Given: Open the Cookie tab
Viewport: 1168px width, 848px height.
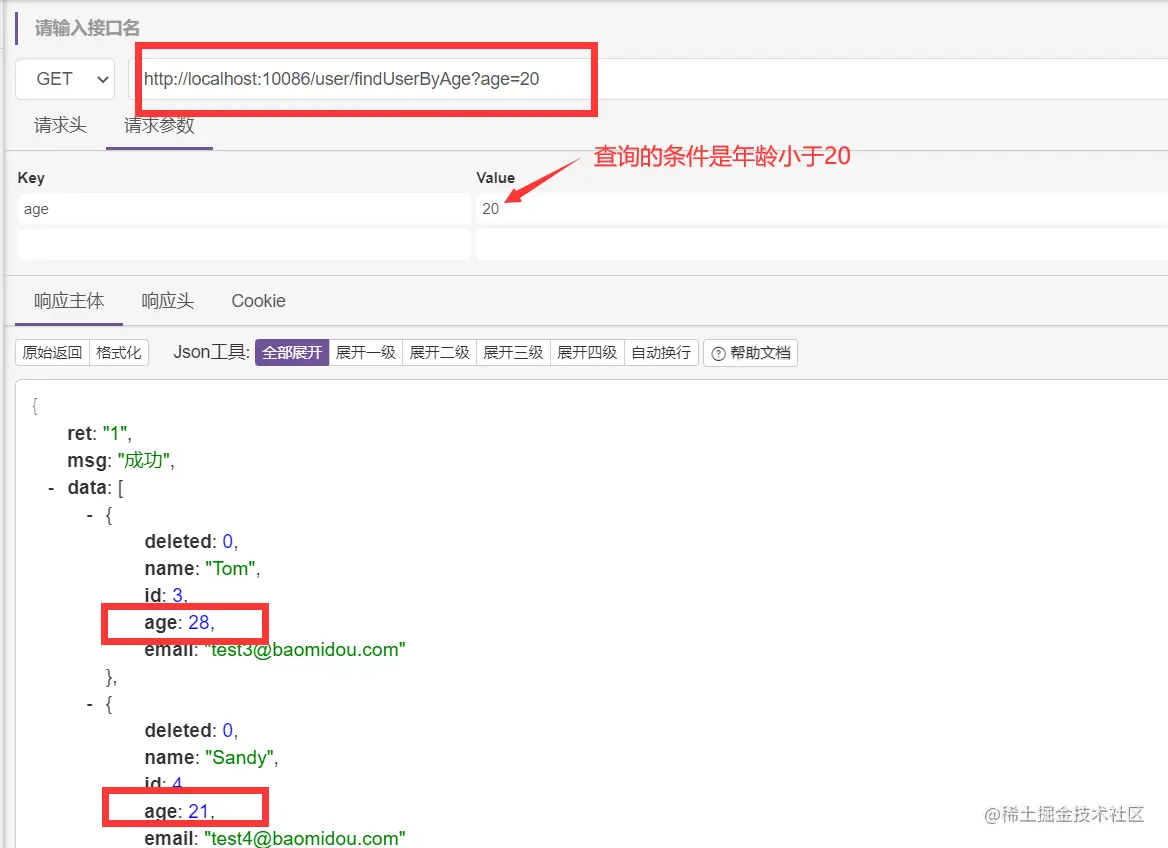Looking at the screenshot, I should (x=258, y=301).
